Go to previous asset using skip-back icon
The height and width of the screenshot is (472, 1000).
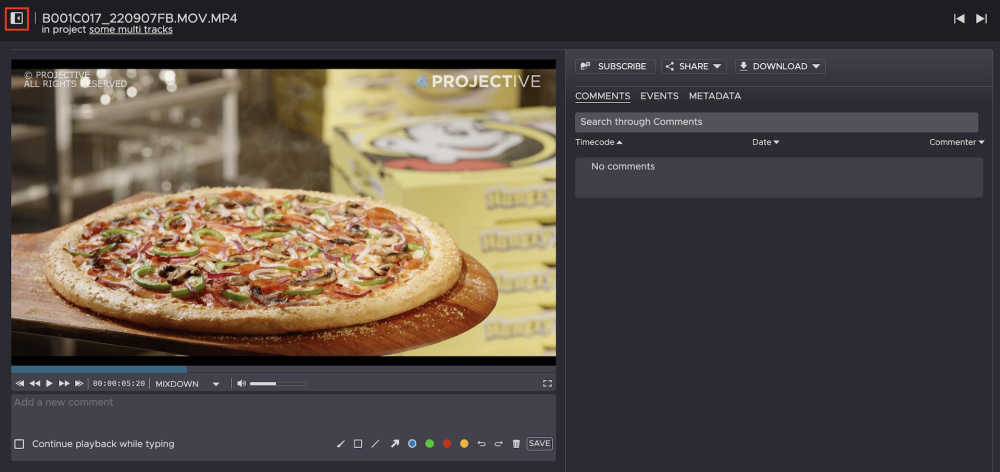959,19
